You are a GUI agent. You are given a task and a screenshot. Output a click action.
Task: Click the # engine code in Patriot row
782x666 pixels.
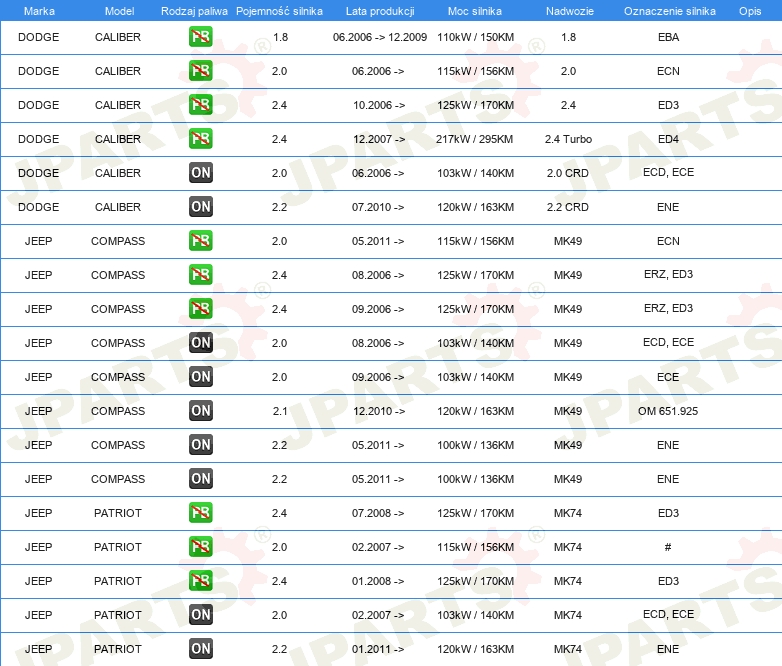point(668,547)
